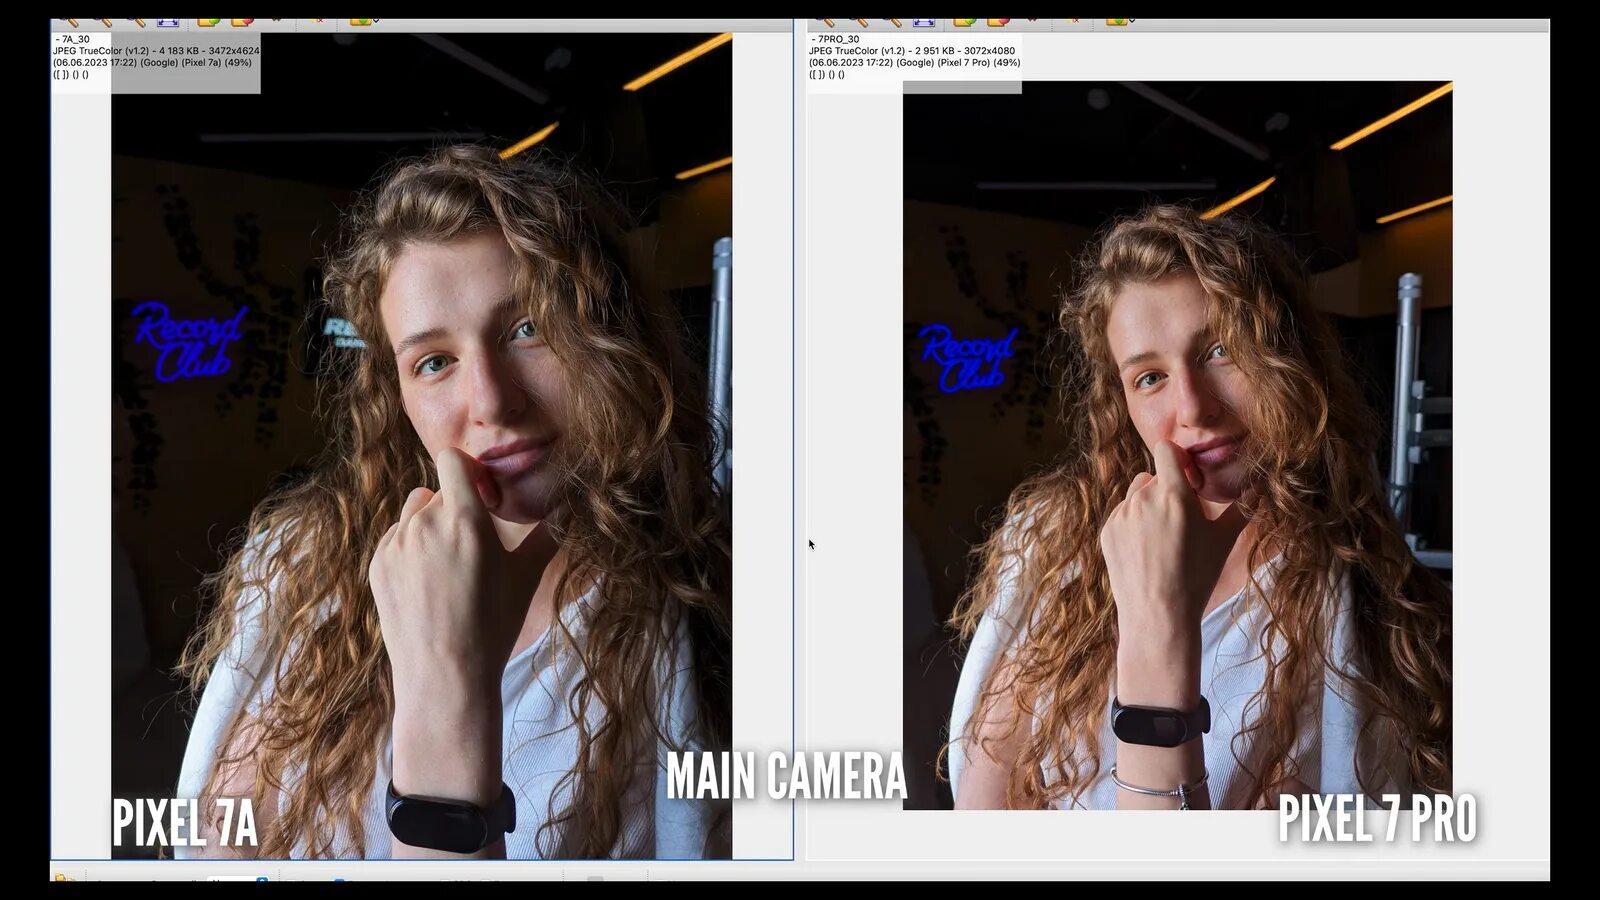Click the Pixel 7 Pro portrait in the right viewer
Viewport: 1600px width, 900px height.
[x=1177, y=445]
